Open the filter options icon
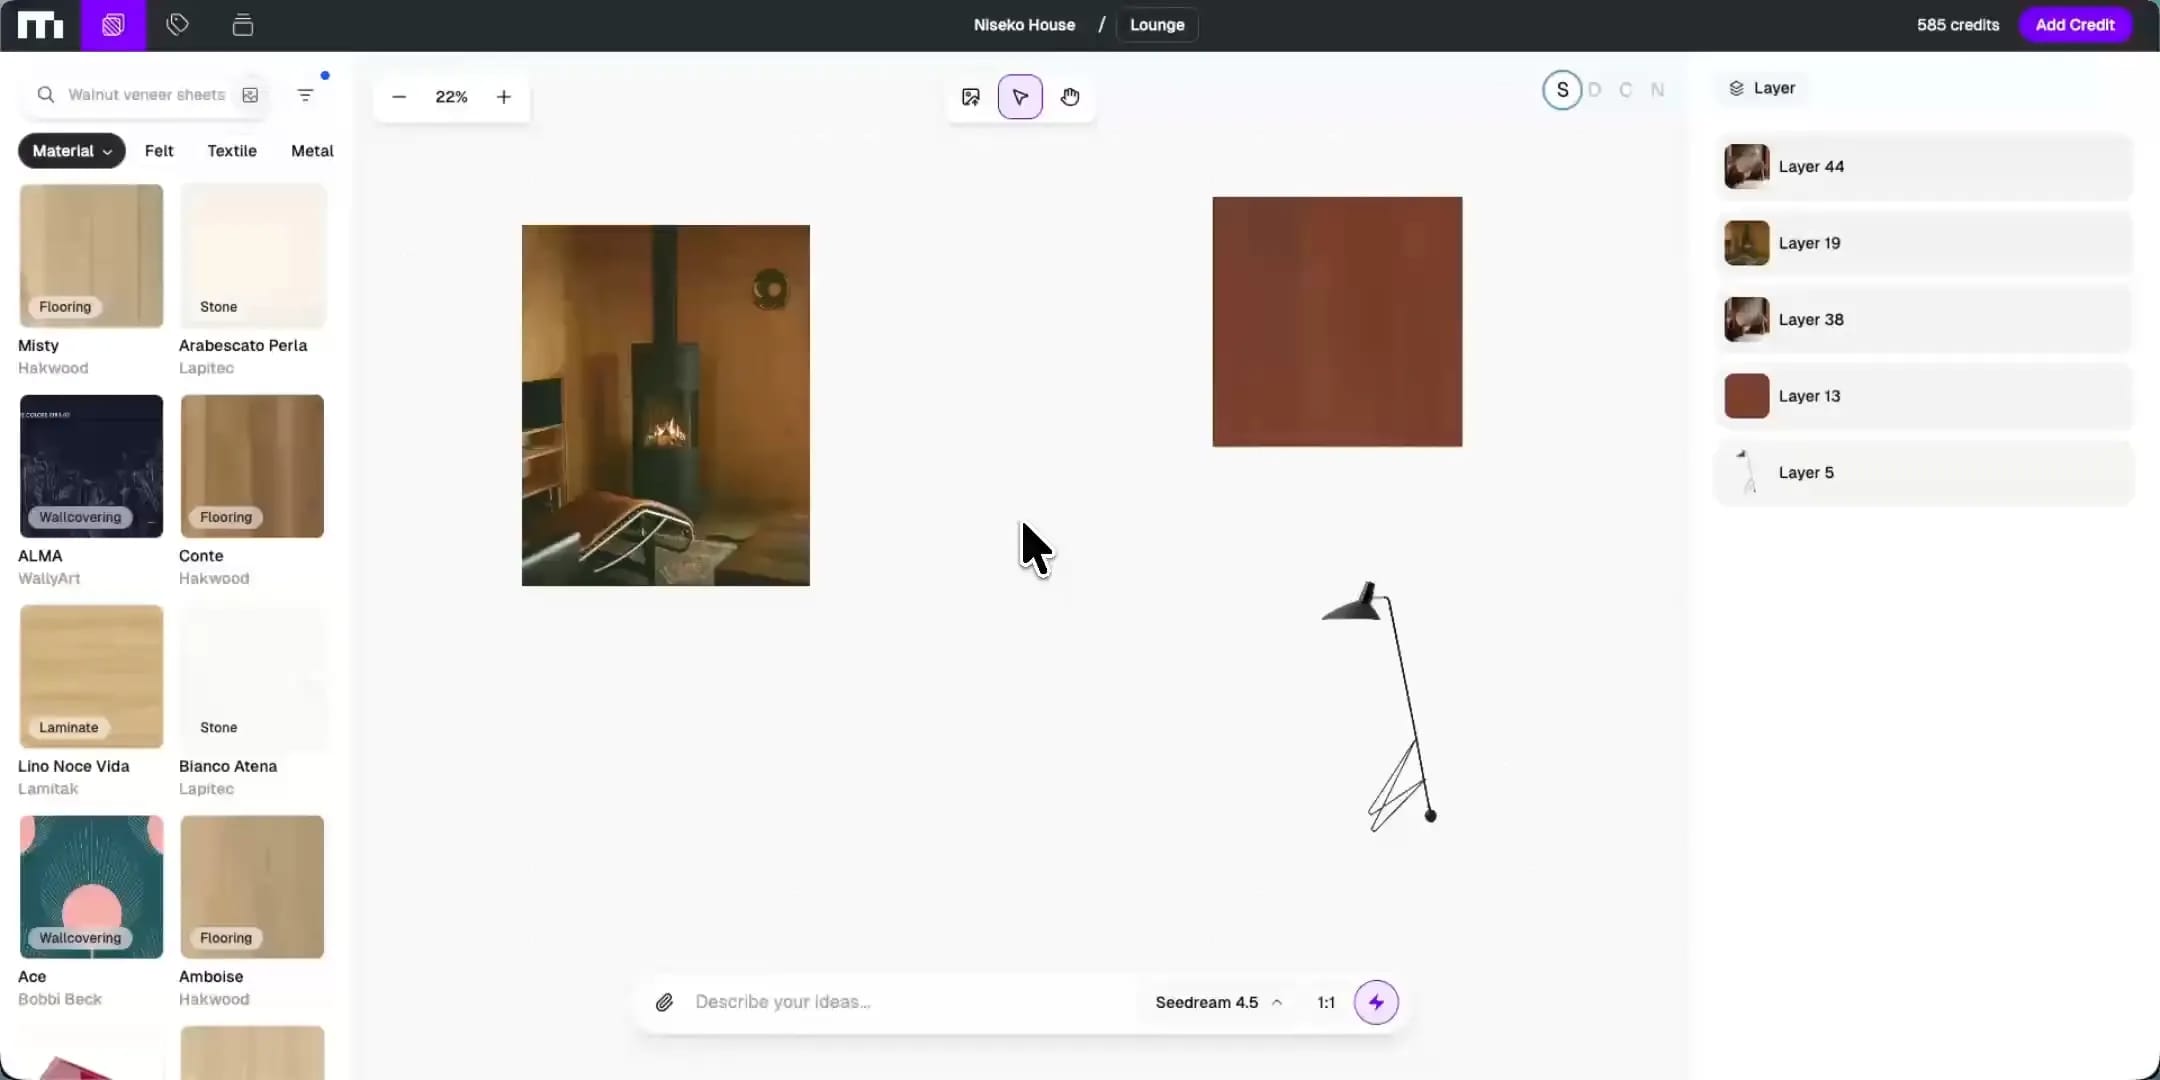The image size is (2160, 1080). pos(305,95)
